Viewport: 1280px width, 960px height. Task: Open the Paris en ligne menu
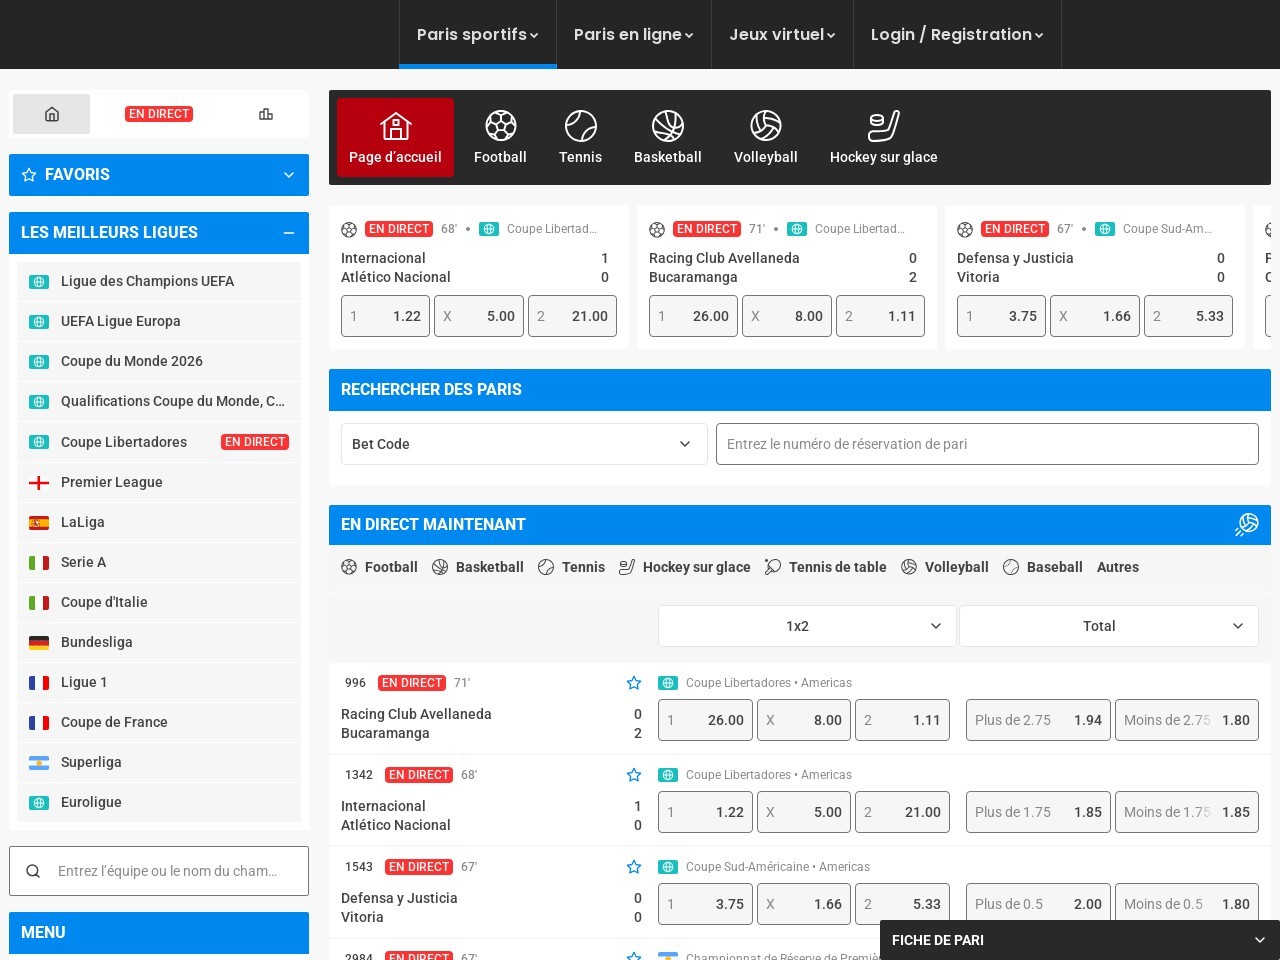point(633,34)
